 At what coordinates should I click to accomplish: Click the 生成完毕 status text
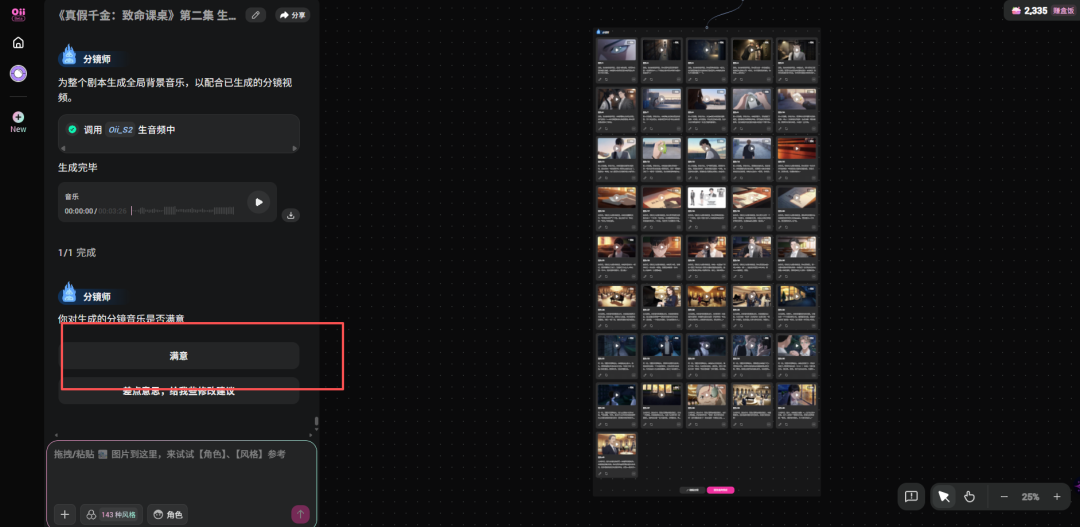click(x=78, y=167)
